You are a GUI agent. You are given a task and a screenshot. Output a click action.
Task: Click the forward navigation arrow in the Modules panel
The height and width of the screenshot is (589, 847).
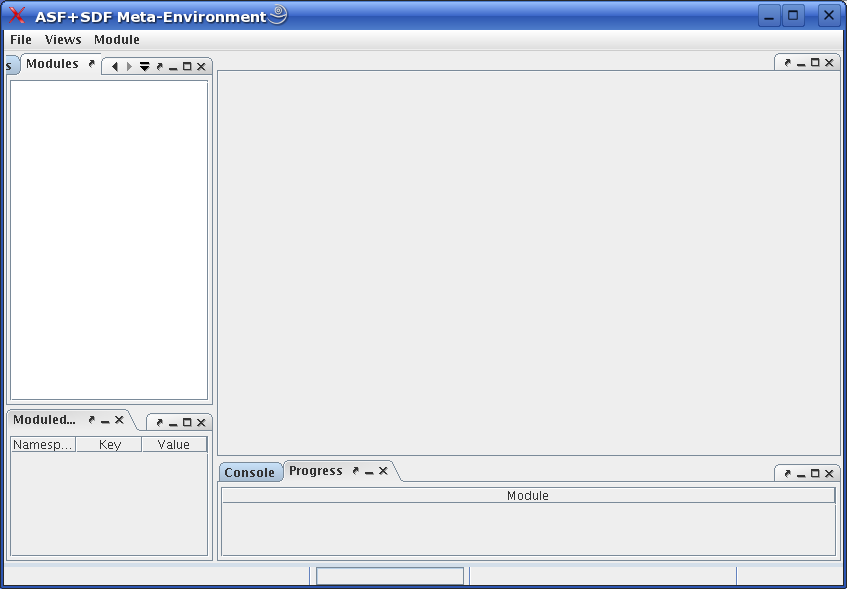[x=129, y=66]
